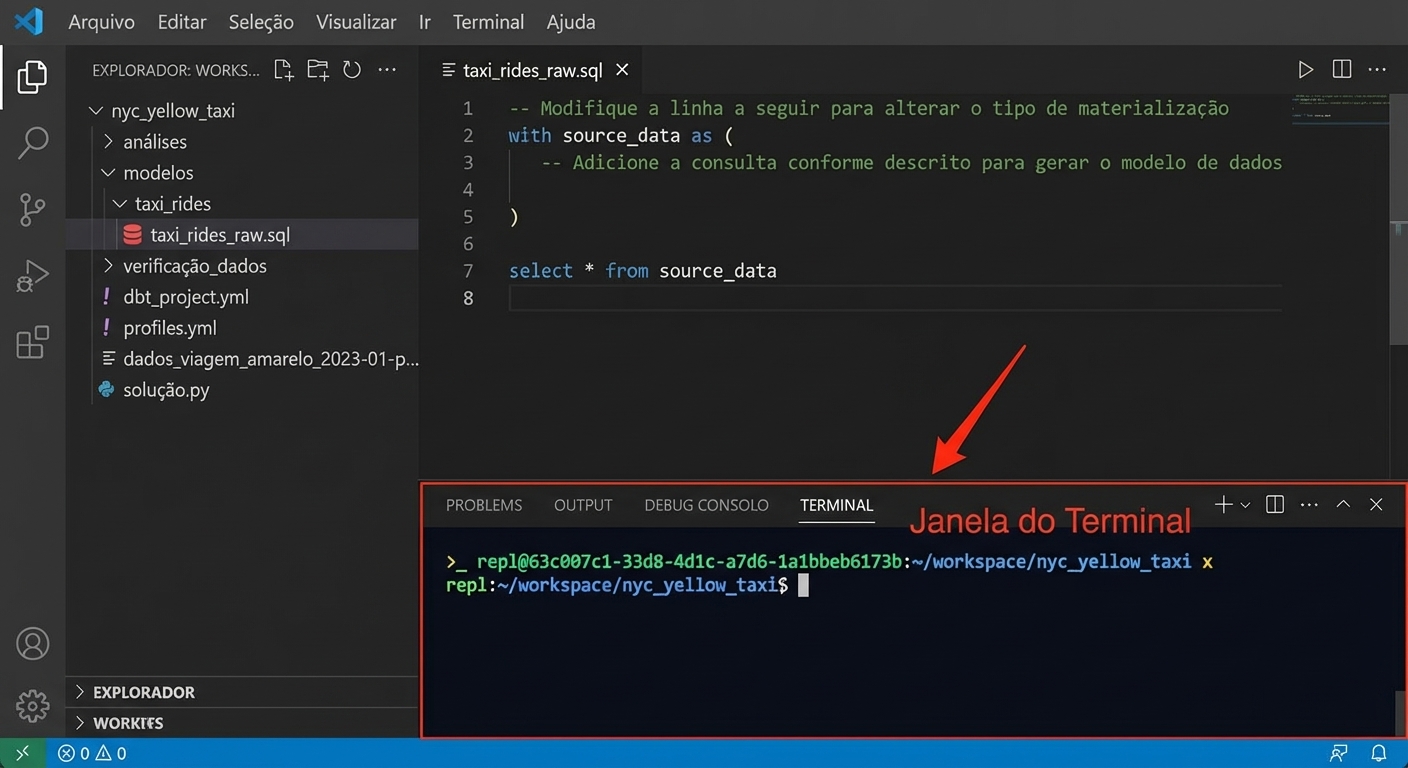This screenshot has width=1408, height=768.
Task: Open the Extensions view icon
Action: (x=32, y=342)
